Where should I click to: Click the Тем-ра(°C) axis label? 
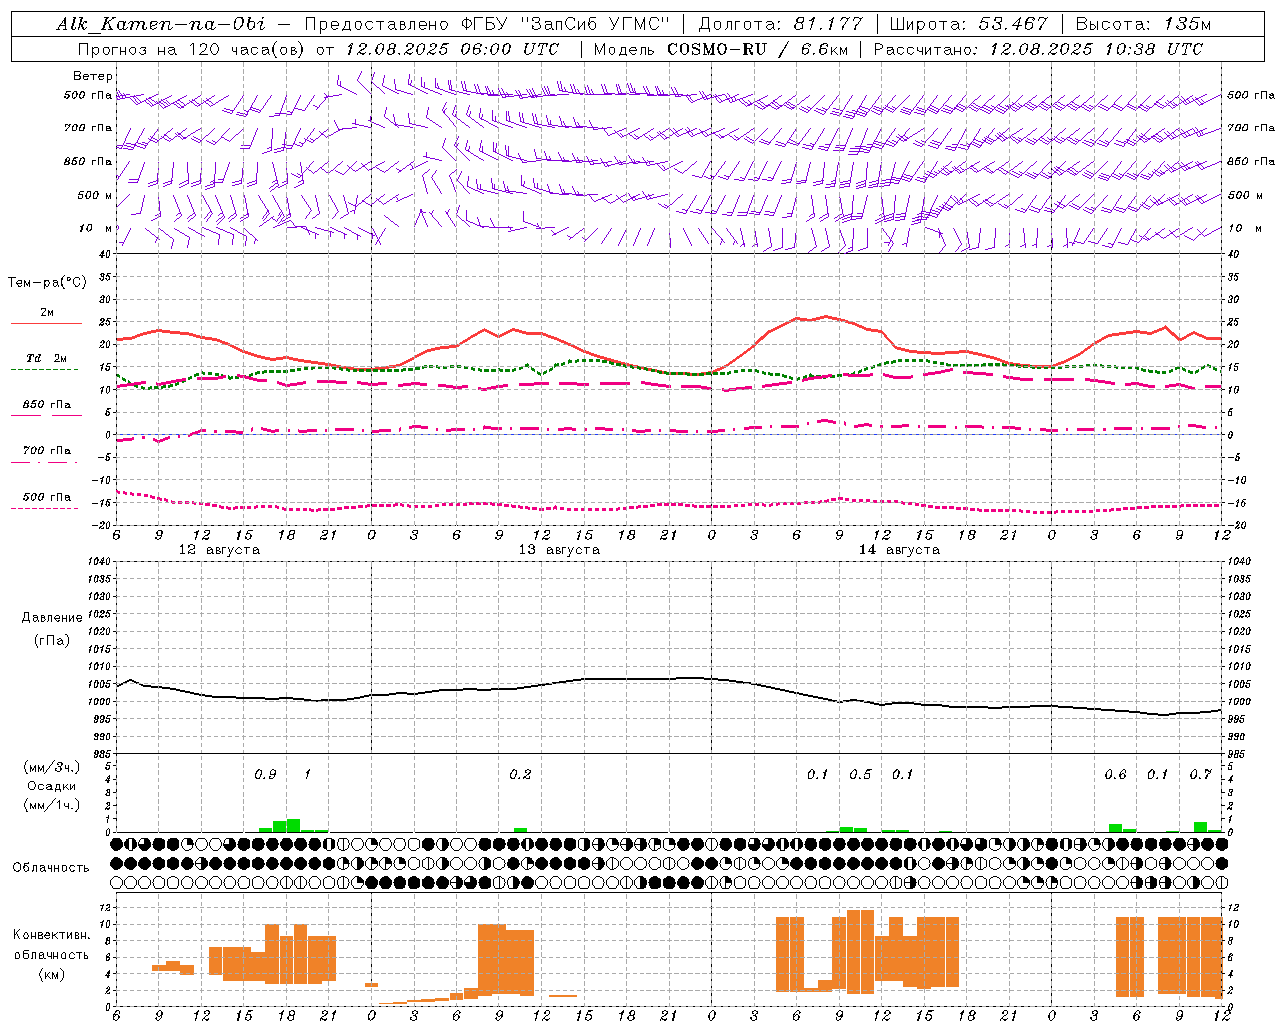(x=47, y=283)
